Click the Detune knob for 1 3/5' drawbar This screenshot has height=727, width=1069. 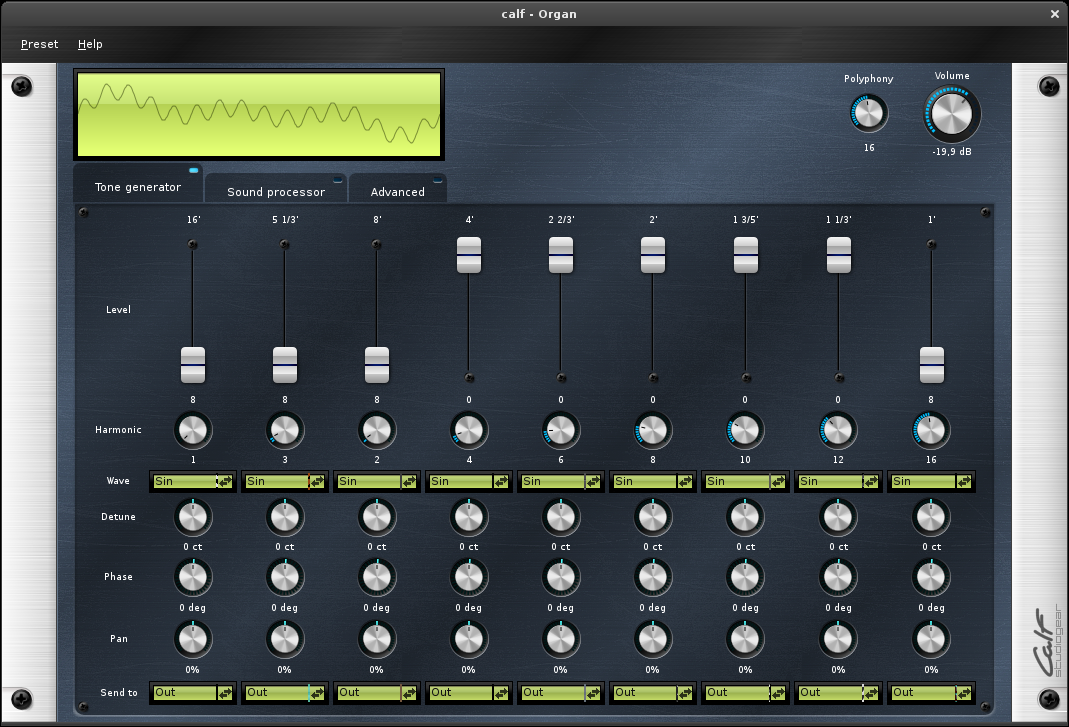pos(746,518)
